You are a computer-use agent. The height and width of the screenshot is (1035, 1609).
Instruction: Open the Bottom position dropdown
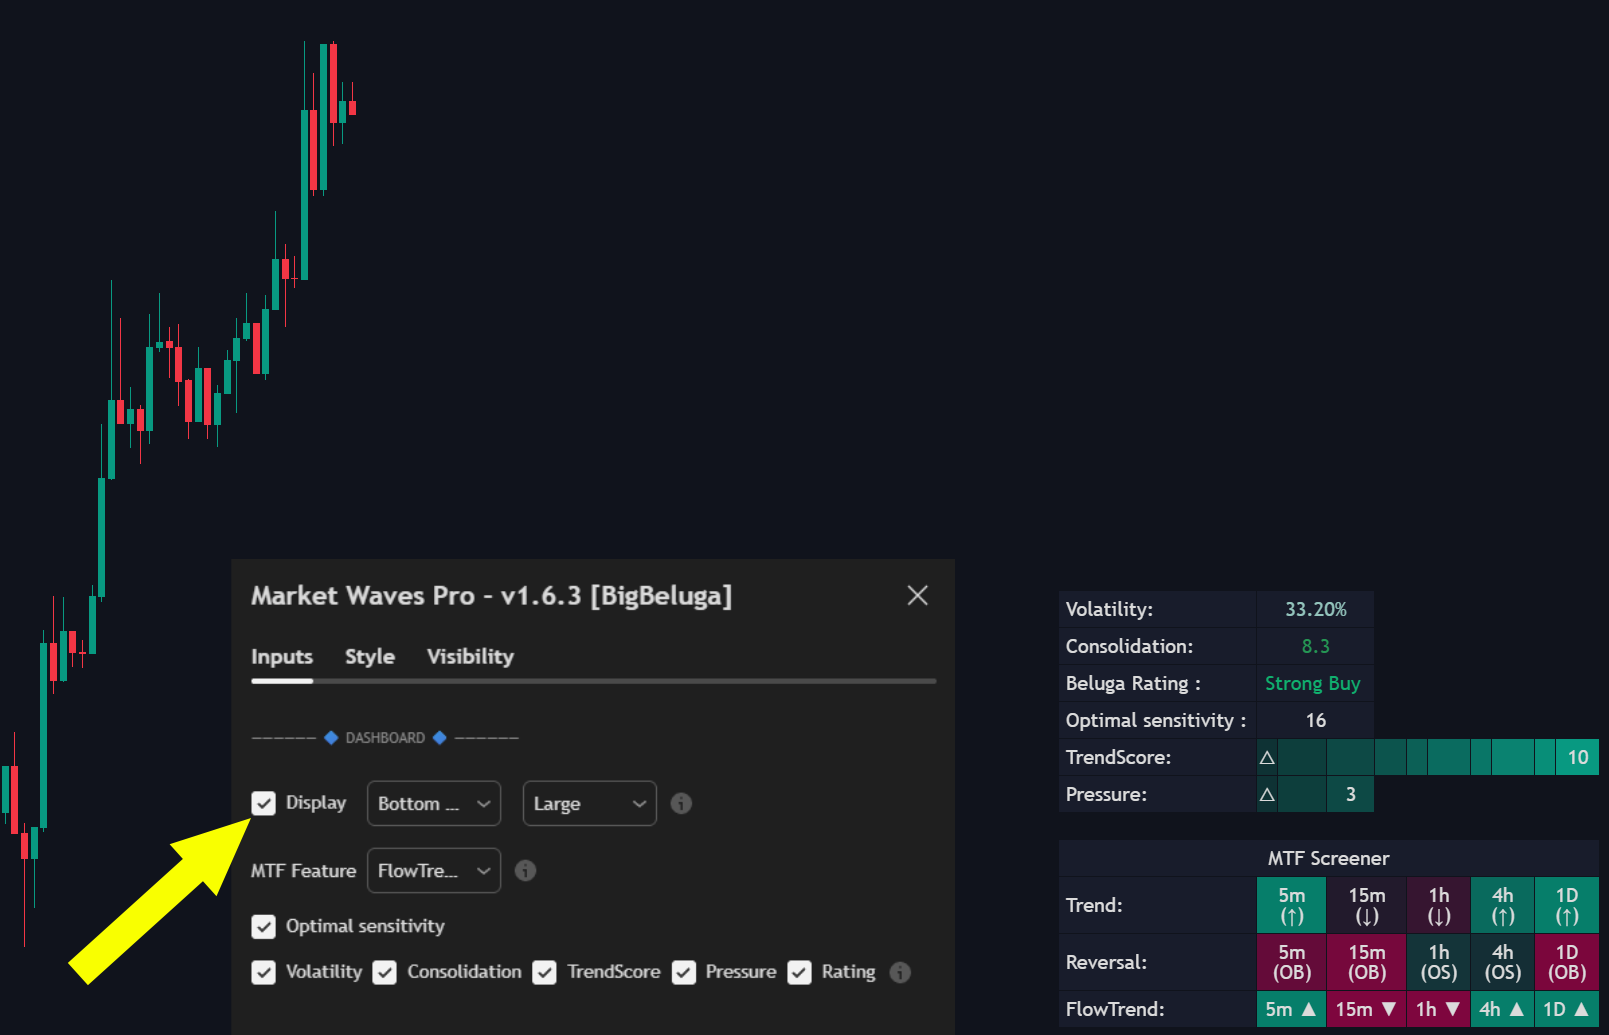click(434, 803)
